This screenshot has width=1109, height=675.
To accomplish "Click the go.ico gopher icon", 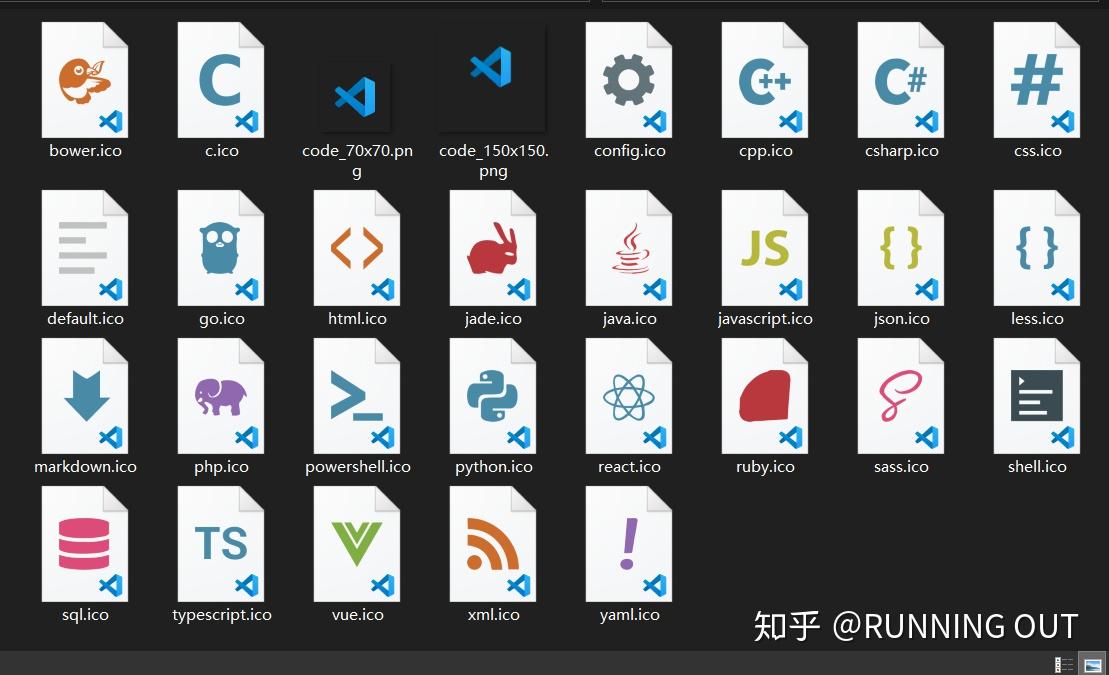I will 221,247.
